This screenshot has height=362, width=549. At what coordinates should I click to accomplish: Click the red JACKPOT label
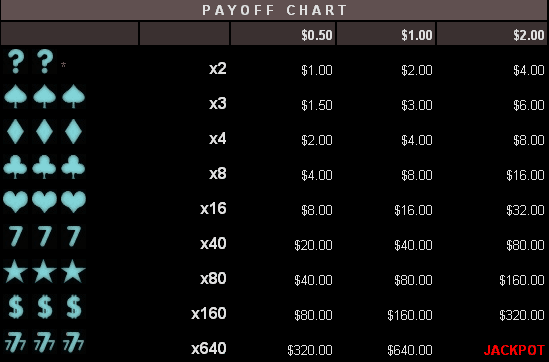pos(514,350)
